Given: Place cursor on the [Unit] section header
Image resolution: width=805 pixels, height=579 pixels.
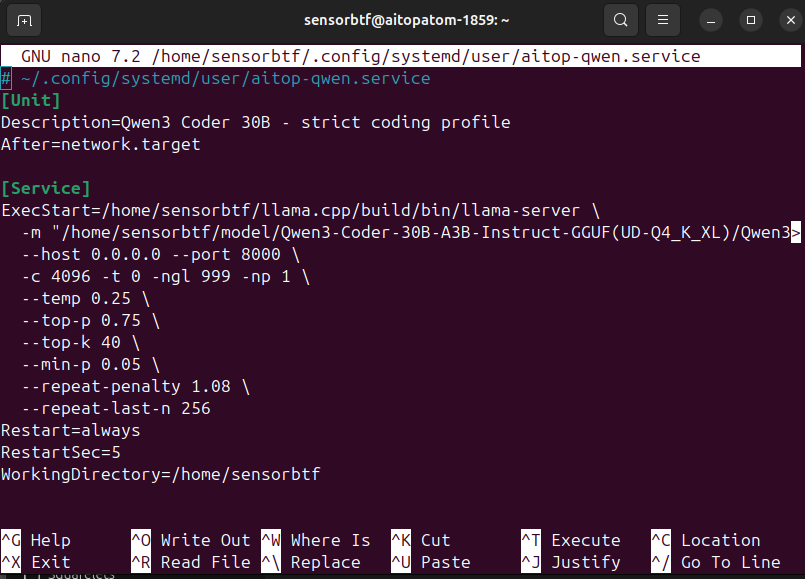Looking at the screenshot, I should 31,100.
